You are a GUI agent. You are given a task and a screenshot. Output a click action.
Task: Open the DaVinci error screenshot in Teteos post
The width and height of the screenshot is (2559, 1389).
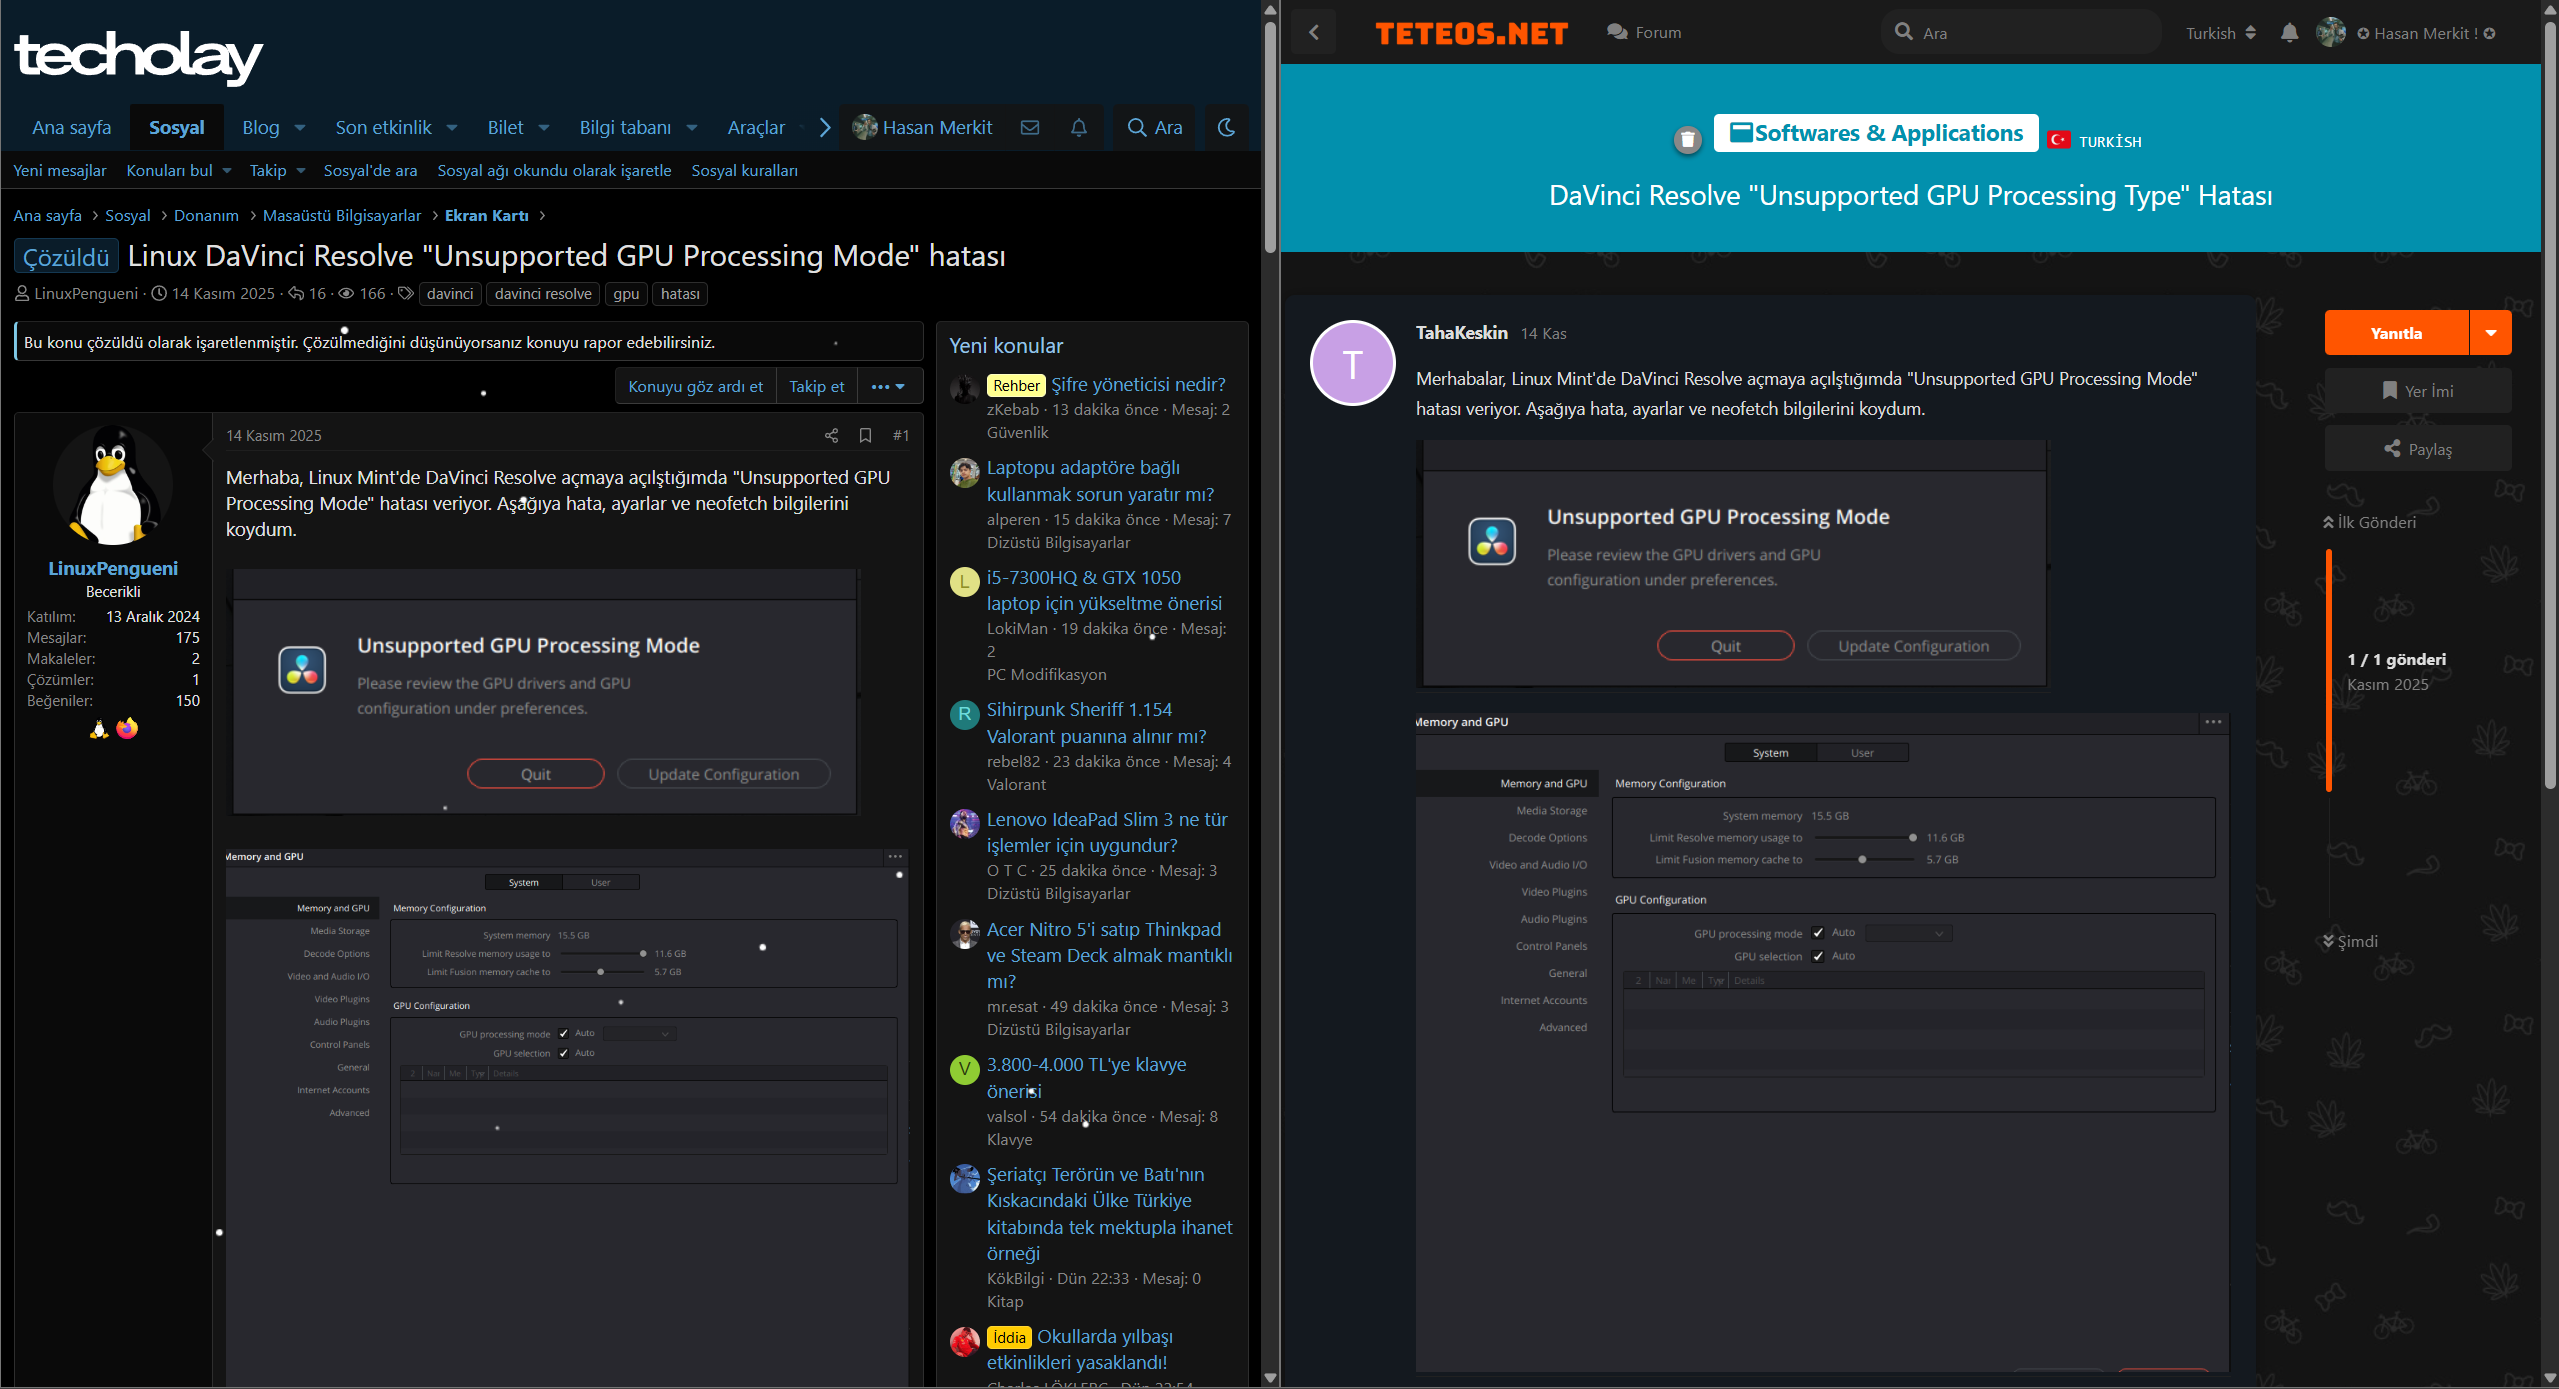click(1733, 565)
